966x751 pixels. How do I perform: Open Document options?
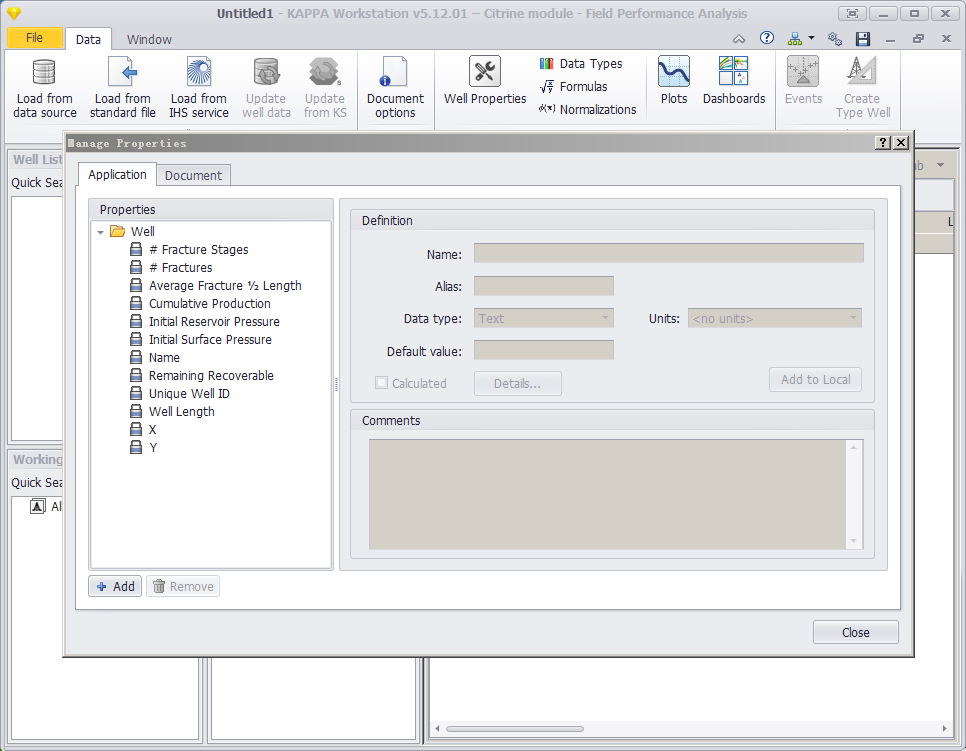(x=395, y=87)
